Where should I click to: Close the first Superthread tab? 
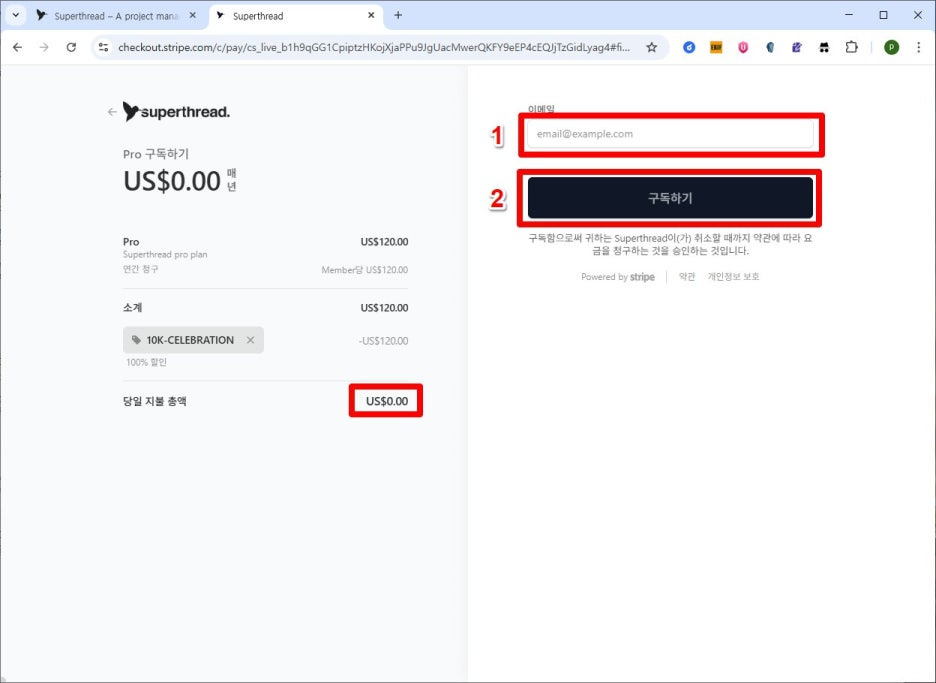coord(192,16)
